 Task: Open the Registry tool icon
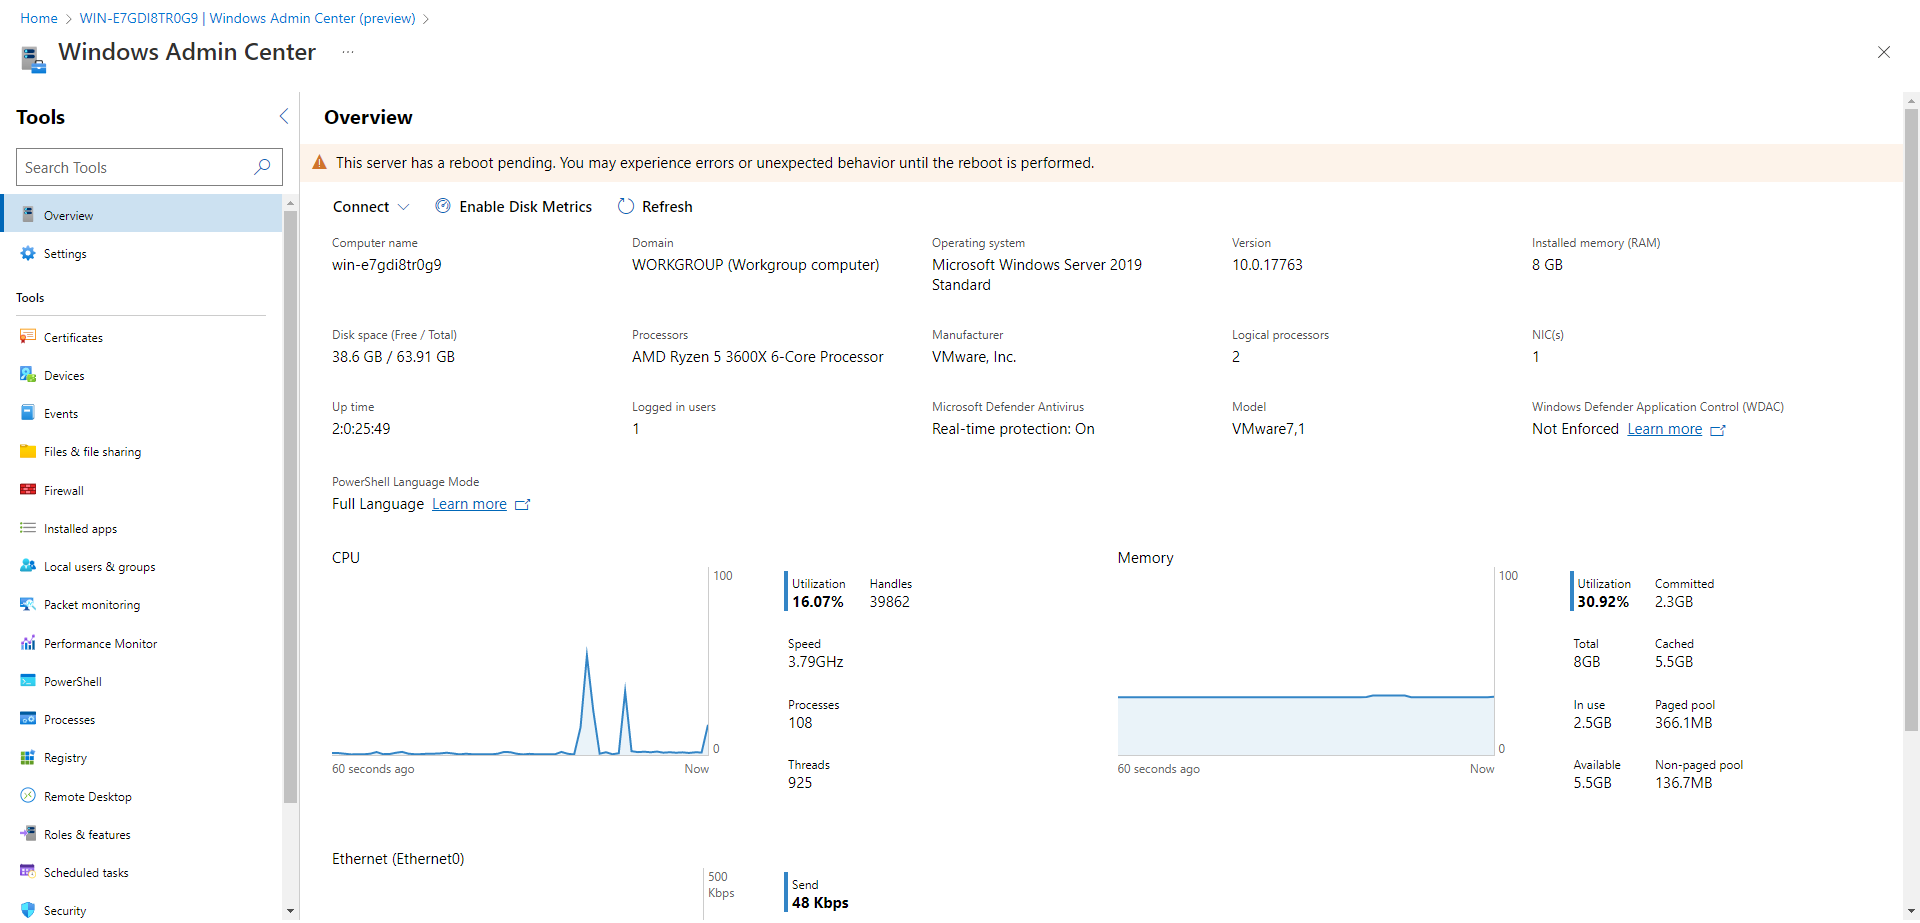(28, 757)
